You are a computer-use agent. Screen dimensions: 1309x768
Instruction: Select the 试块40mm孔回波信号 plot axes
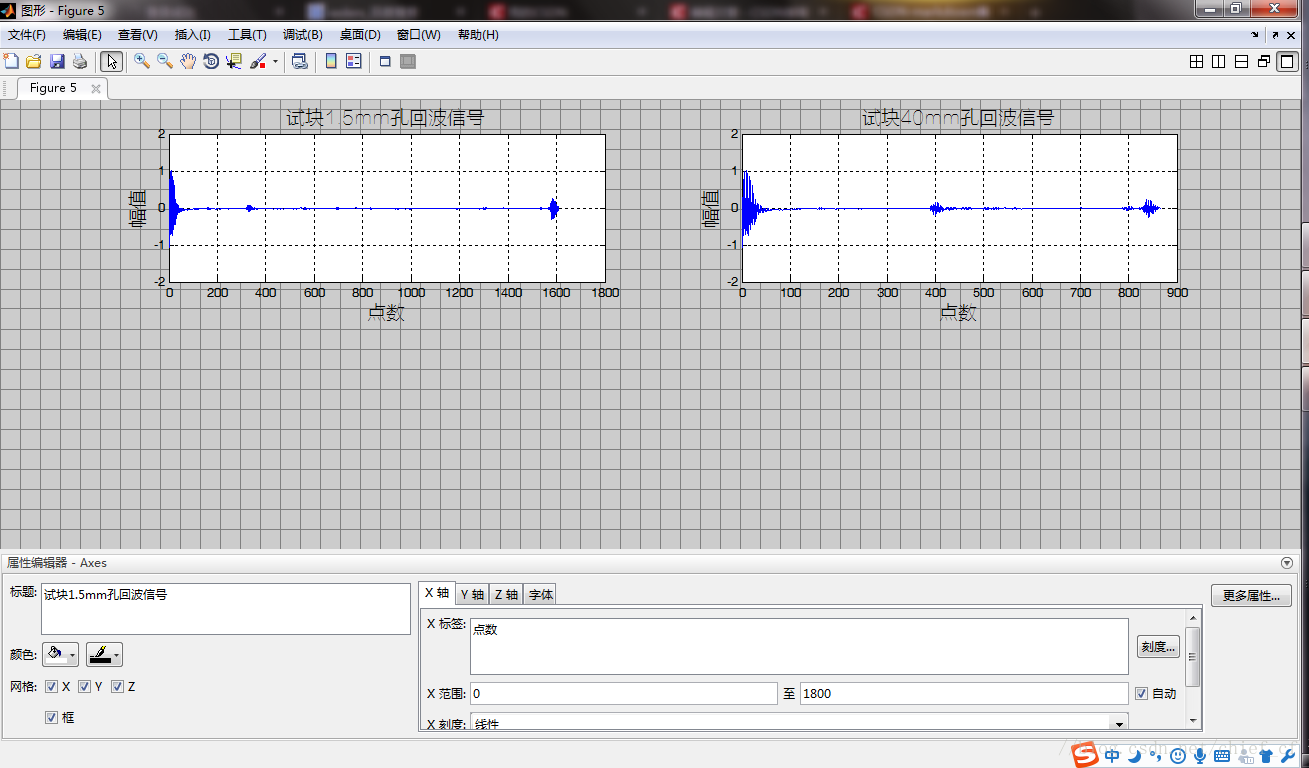click(959, 208)
